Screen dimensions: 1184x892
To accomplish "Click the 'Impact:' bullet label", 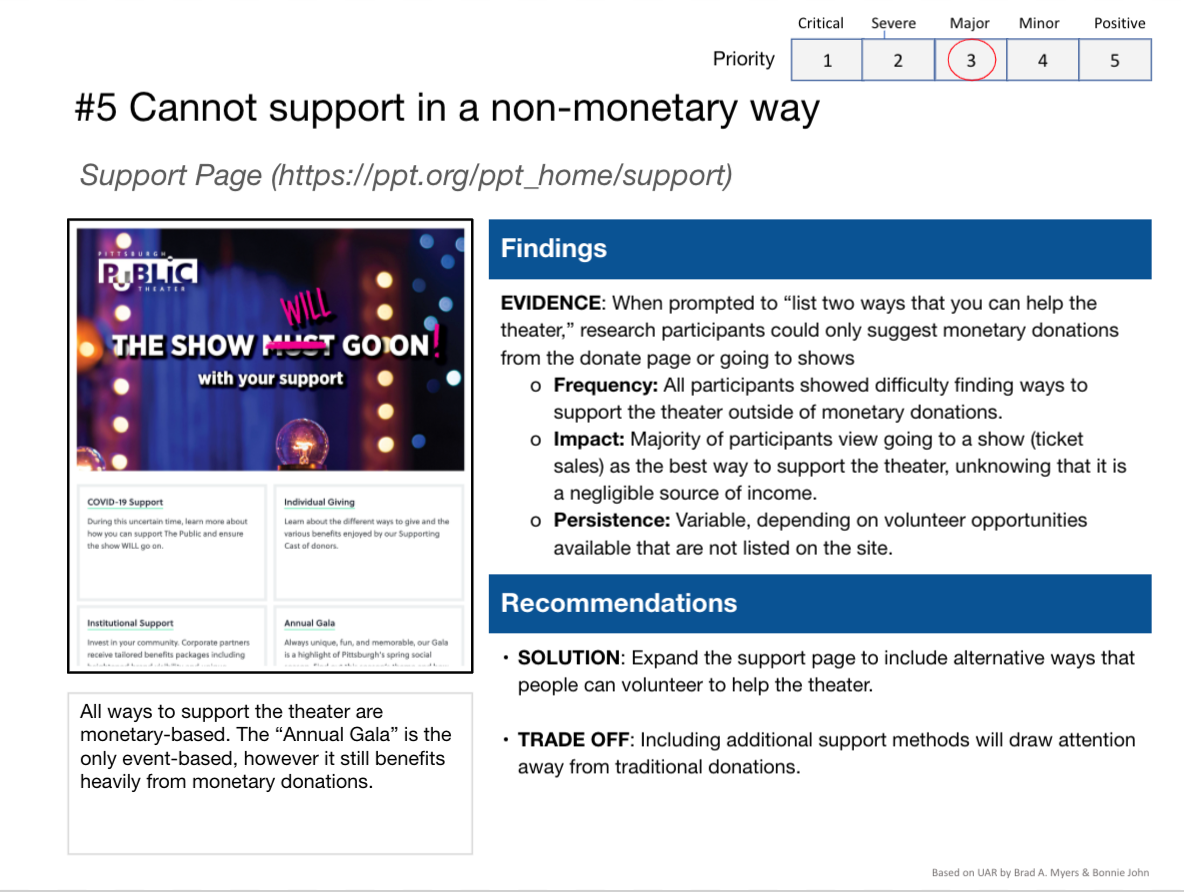I will point(589,440).
